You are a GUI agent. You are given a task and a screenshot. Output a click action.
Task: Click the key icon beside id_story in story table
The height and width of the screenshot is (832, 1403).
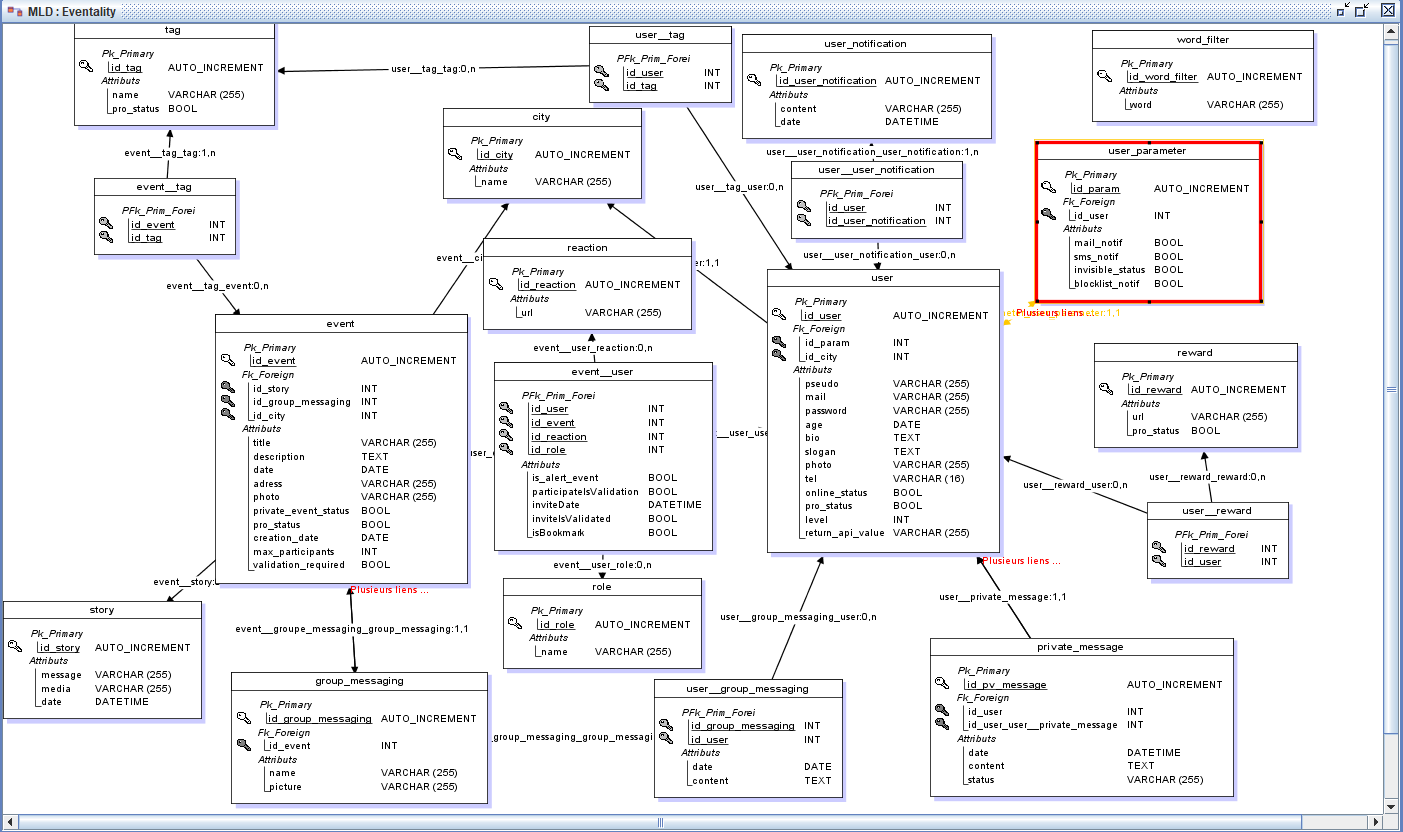(15, 646)
